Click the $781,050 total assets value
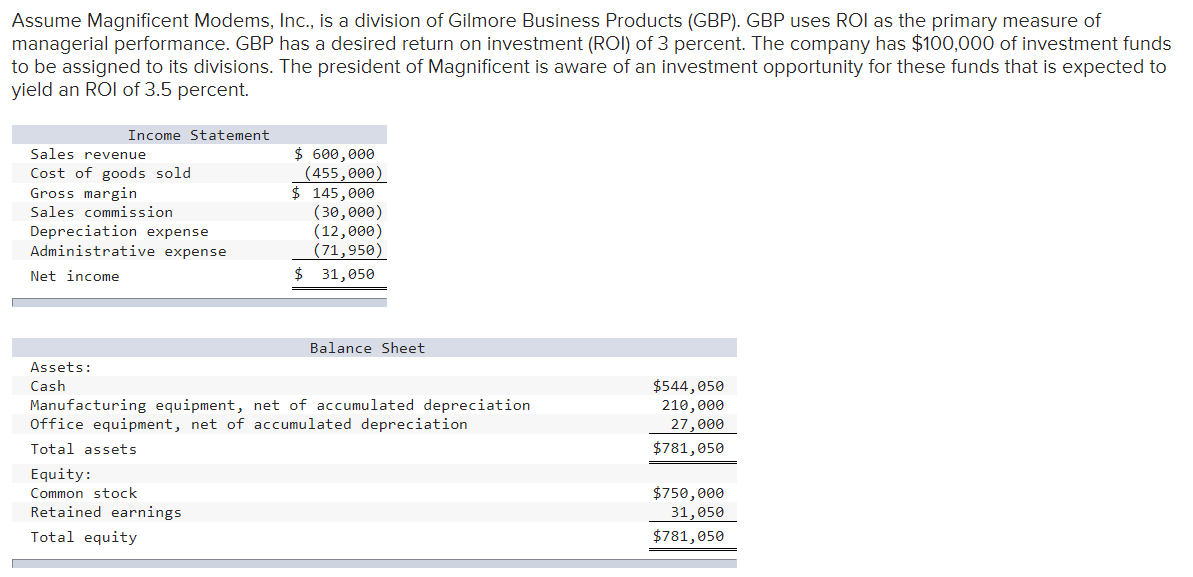This screenshot has width=1193, height=577. [x=689, y=448]
